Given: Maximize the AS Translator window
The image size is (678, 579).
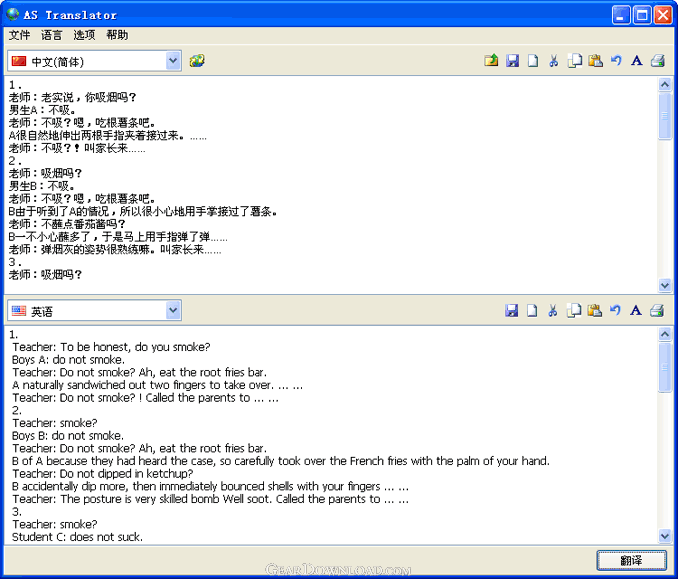Looking at the screenshot, I should coord(642,15).
